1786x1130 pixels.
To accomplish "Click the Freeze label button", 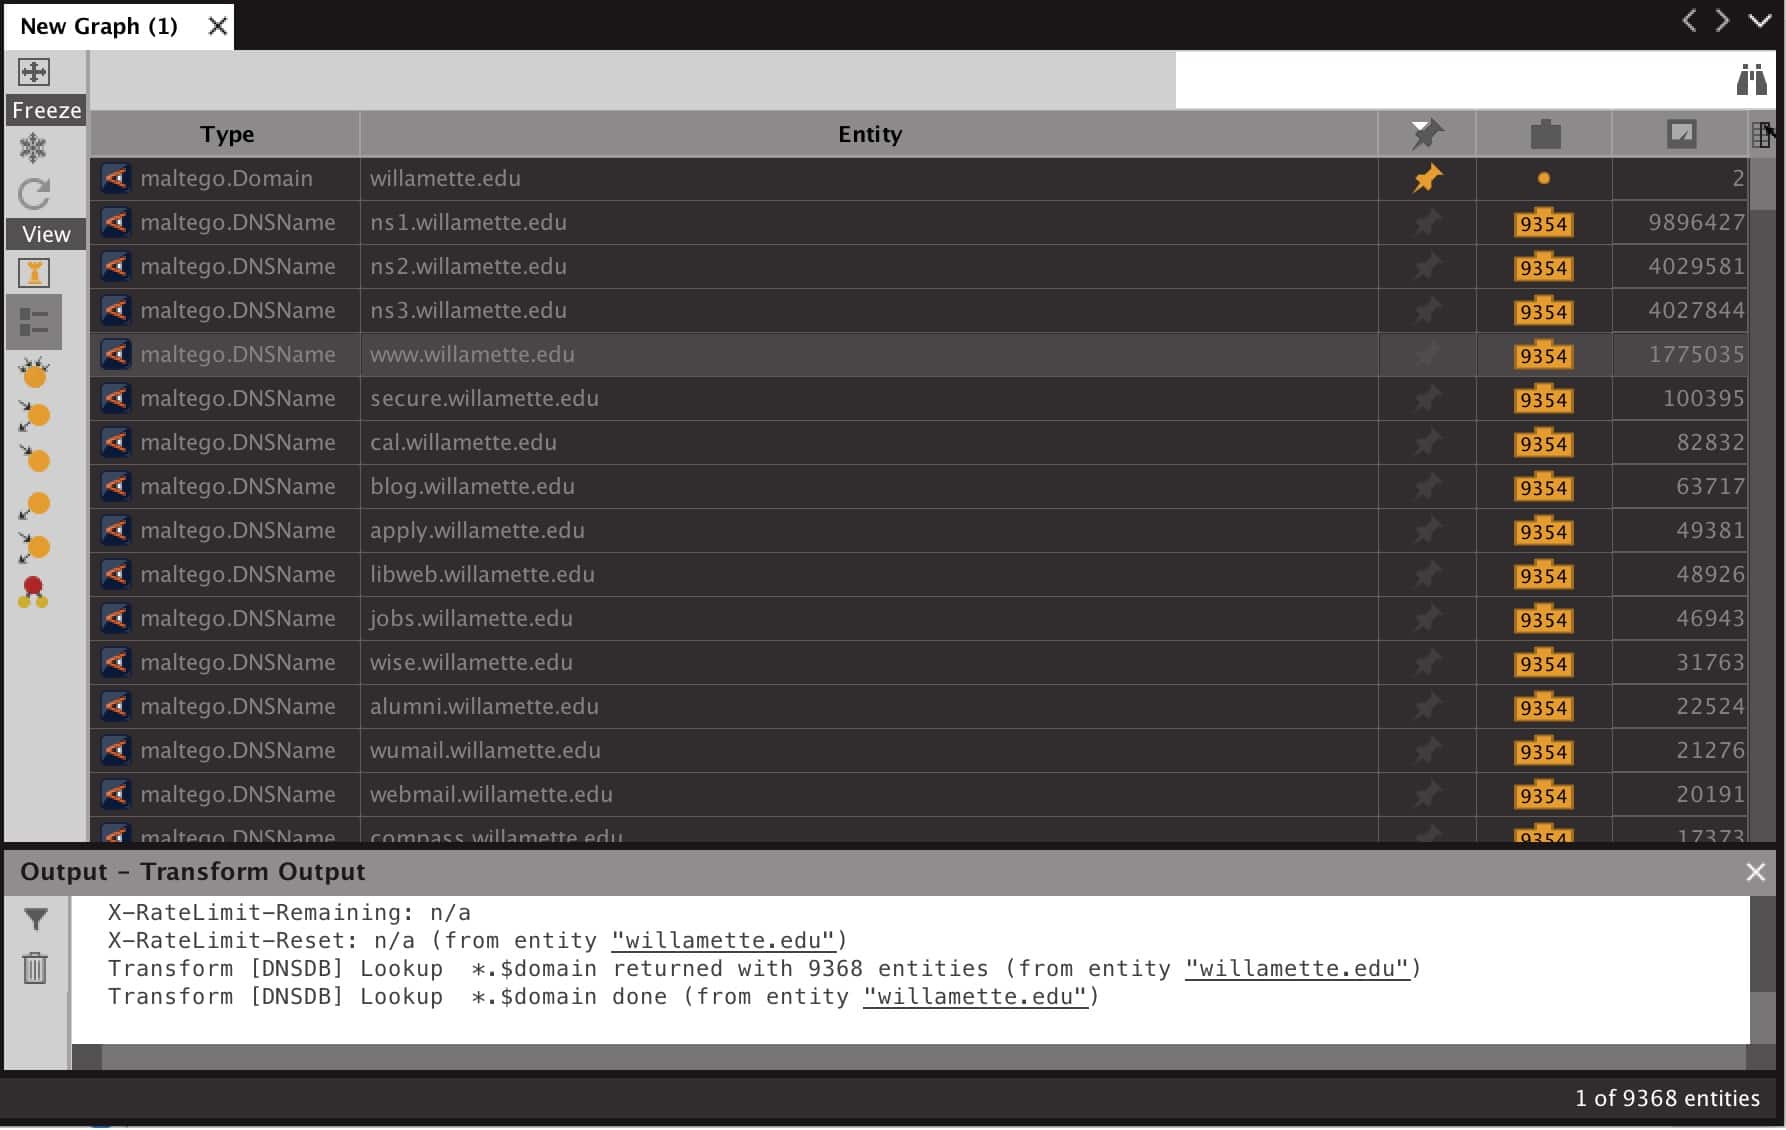I will pyautogui.click(x=46, y=110).
